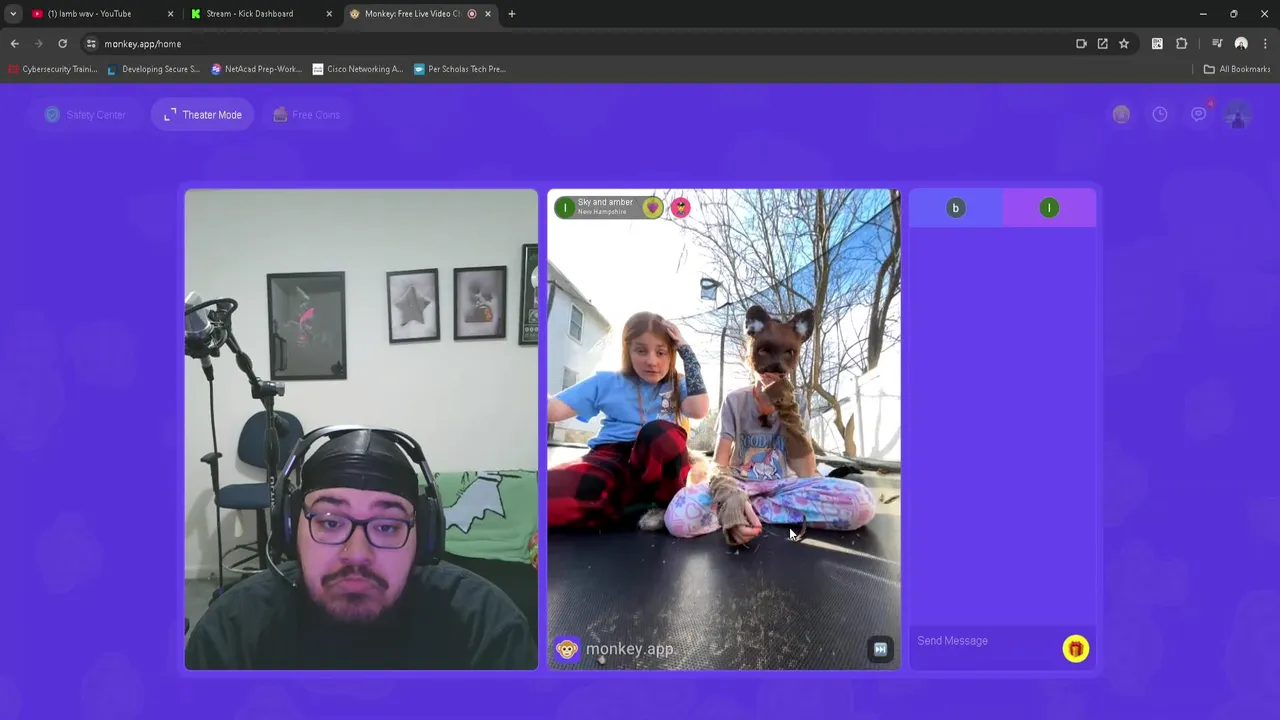The image size is (1280, 720).
Task: Open the messages heart chat icon
Action: [x=1199, y=114]
